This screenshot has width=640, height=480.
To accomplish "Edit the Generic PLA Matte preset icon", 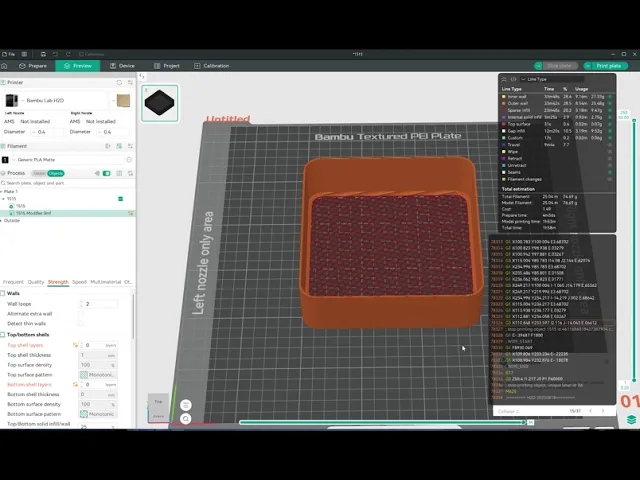I will tap(129, 160).
